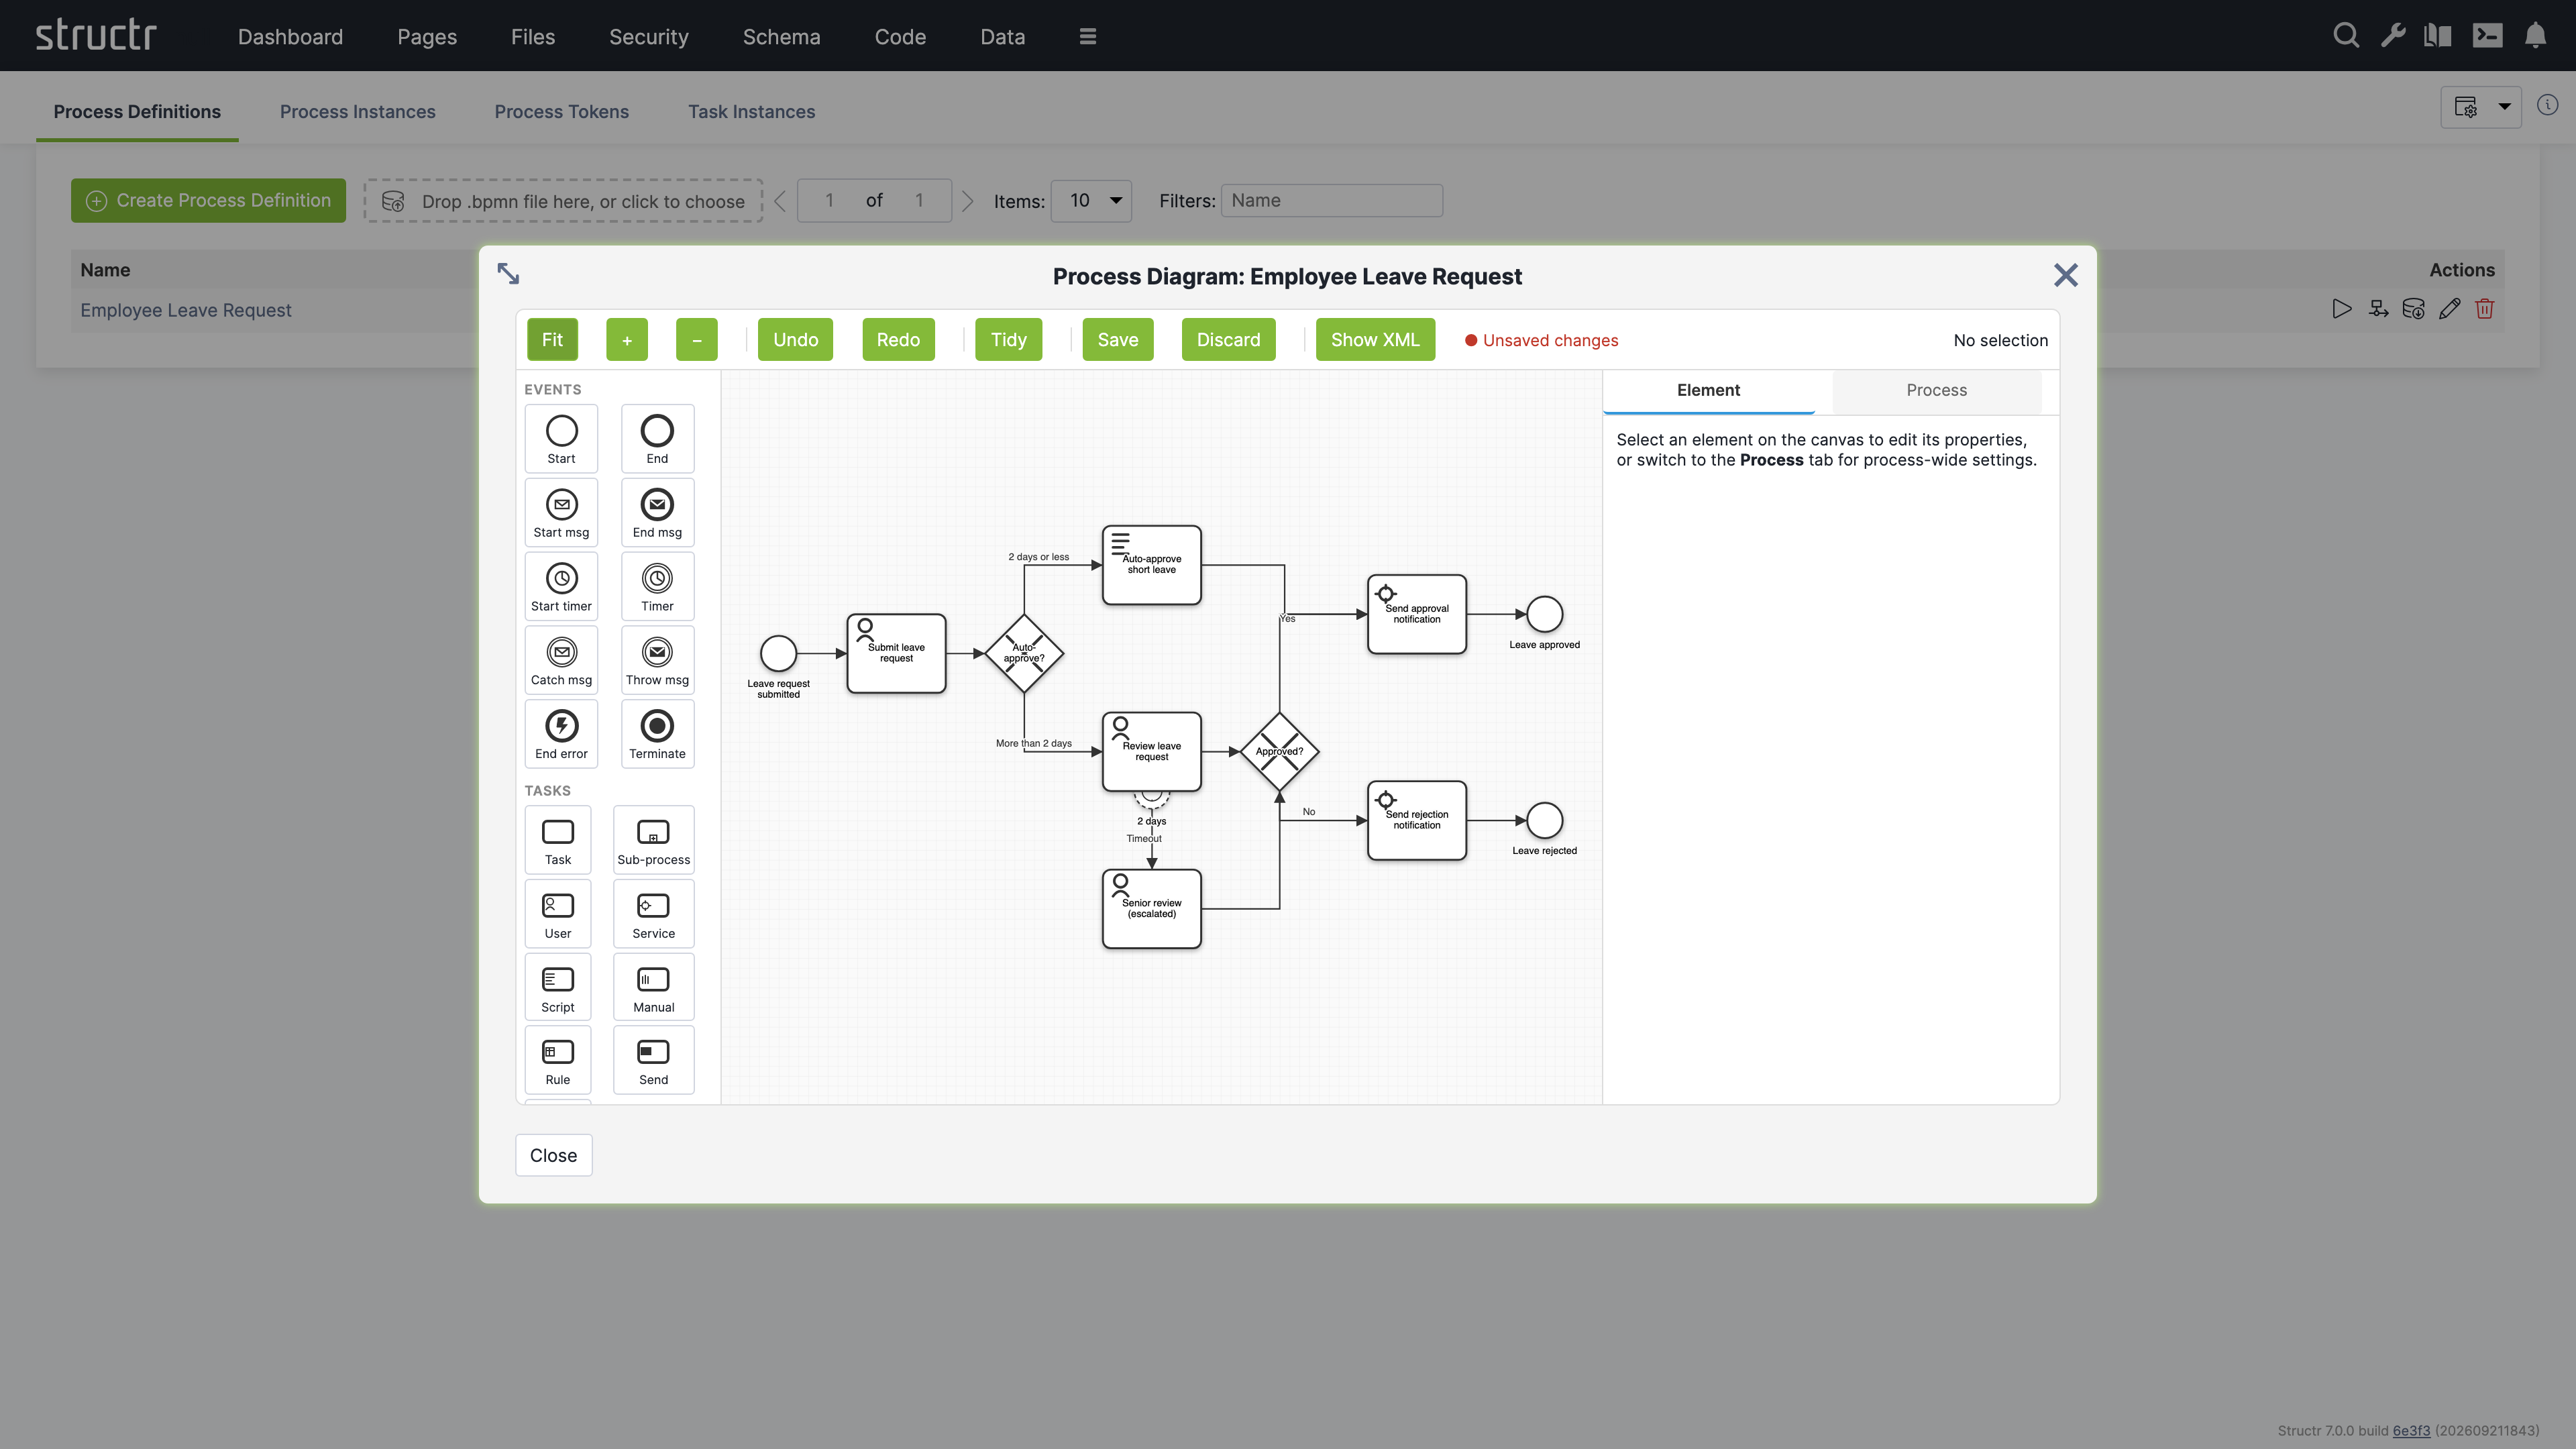Click Create Process Definition button
The width and height of the screenshot is (2576, 1449).
click(208, 201)
